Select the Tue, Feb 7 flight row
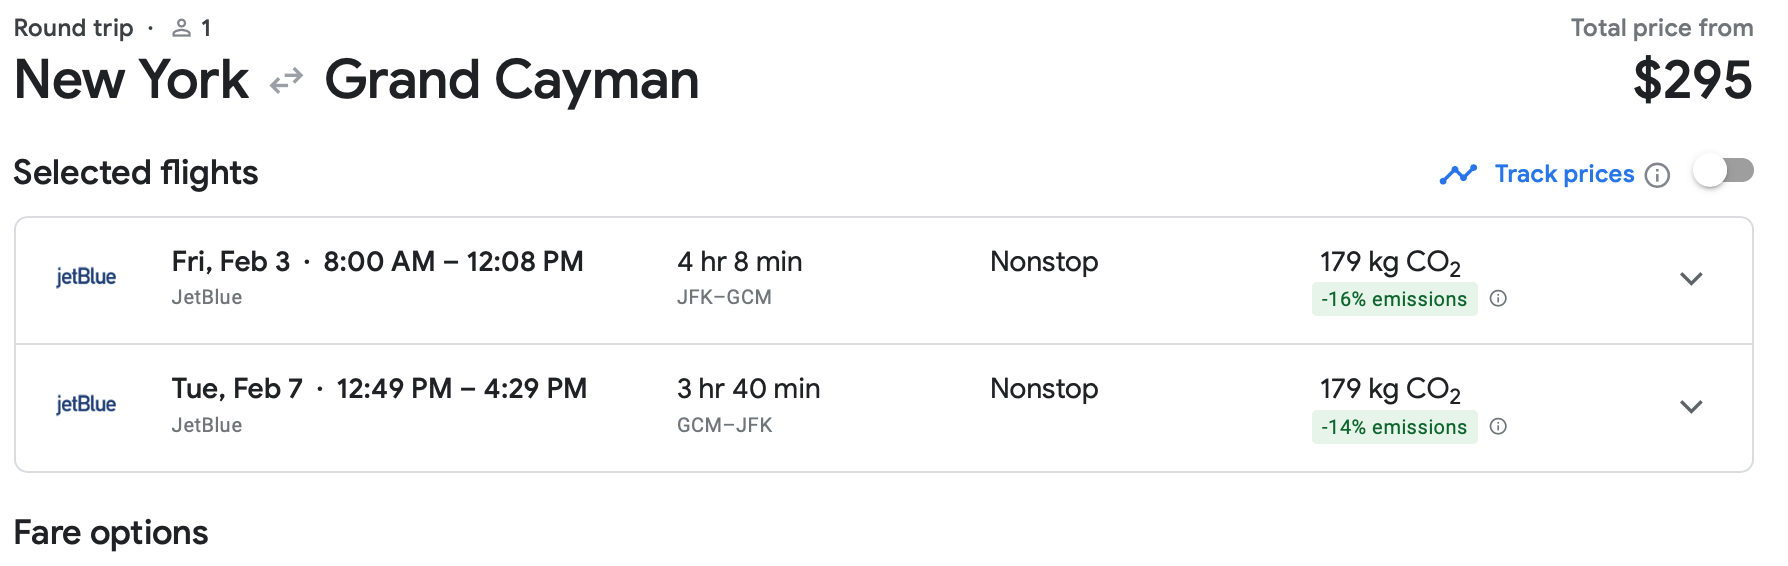 coord(379,389)
